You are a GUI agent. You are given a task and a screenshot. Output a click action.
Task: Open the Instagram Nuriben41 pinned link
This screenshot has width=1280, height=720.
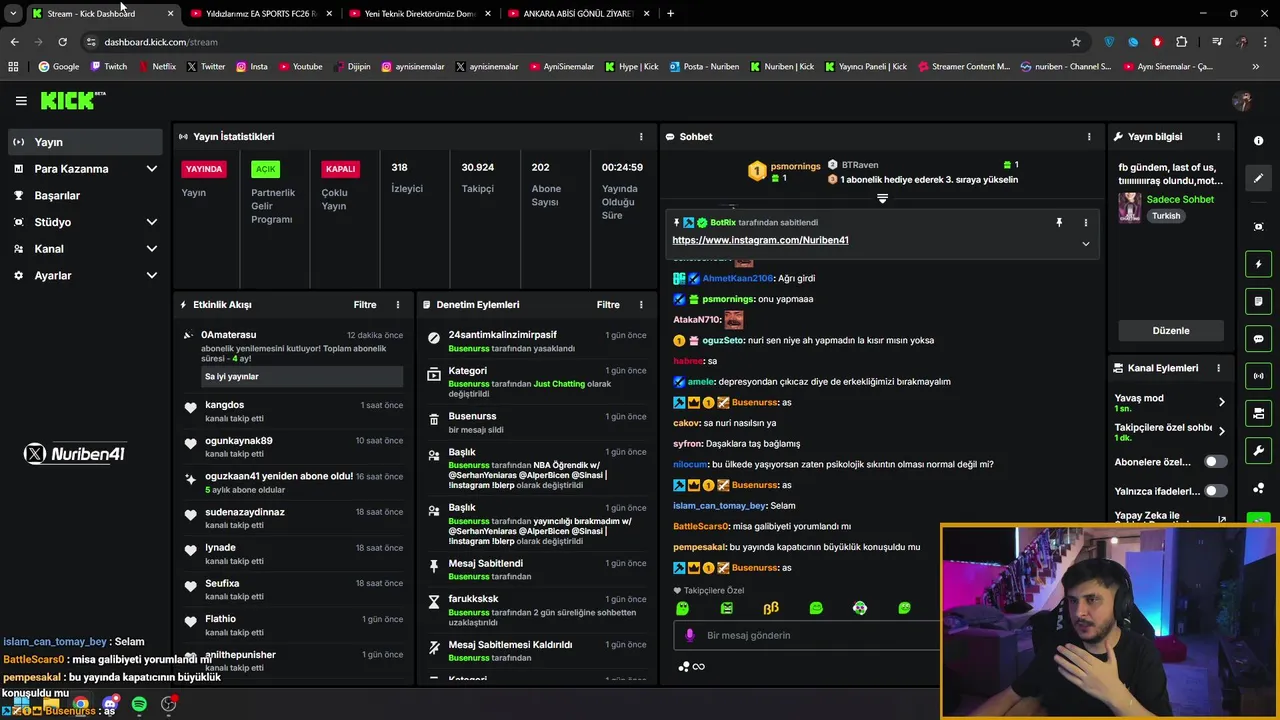tap(760, 241)
